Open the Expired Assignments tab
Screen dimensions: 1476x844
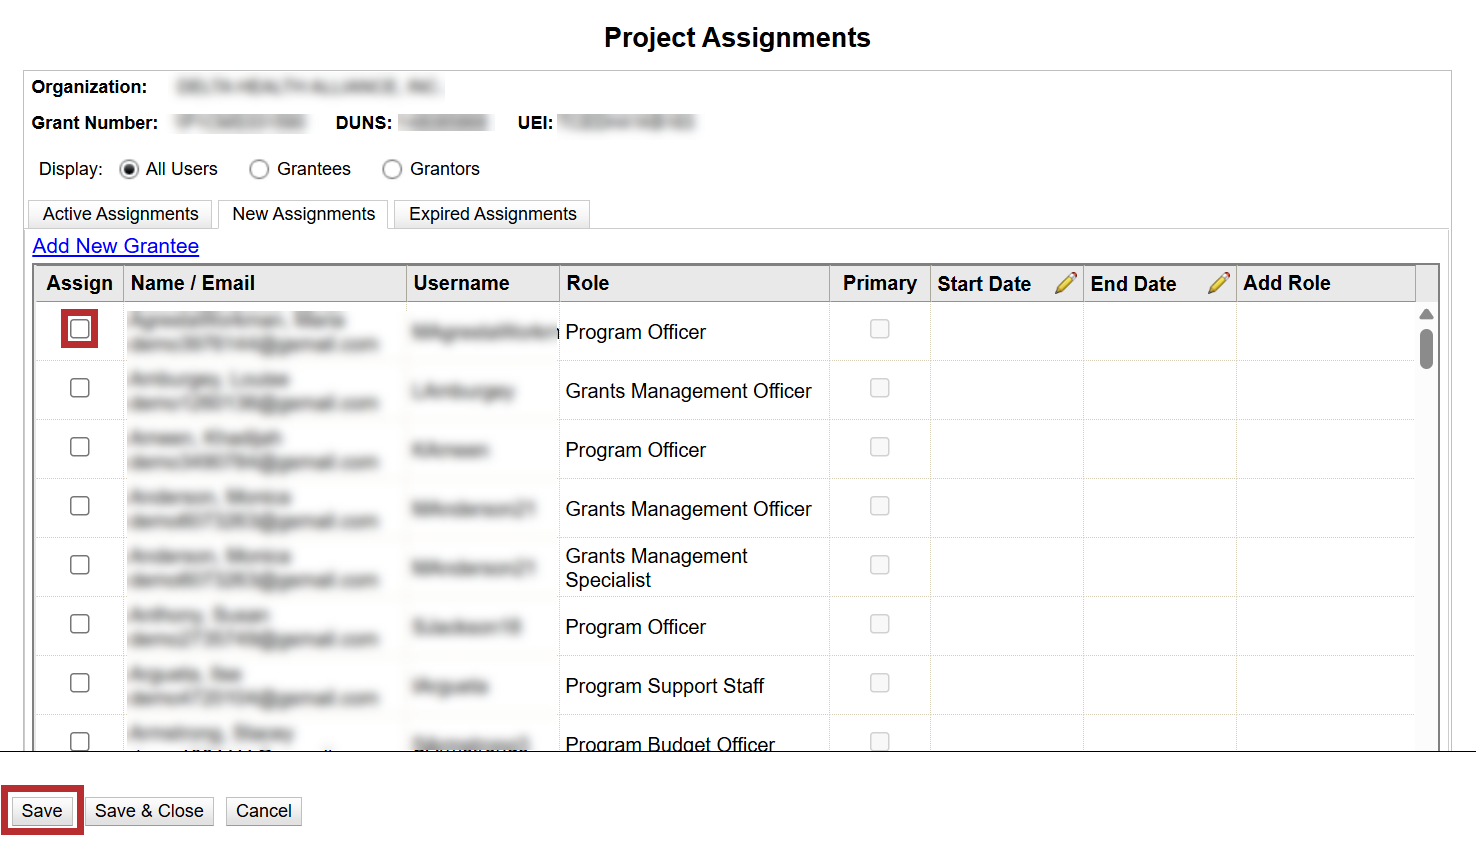coord(492,214)
